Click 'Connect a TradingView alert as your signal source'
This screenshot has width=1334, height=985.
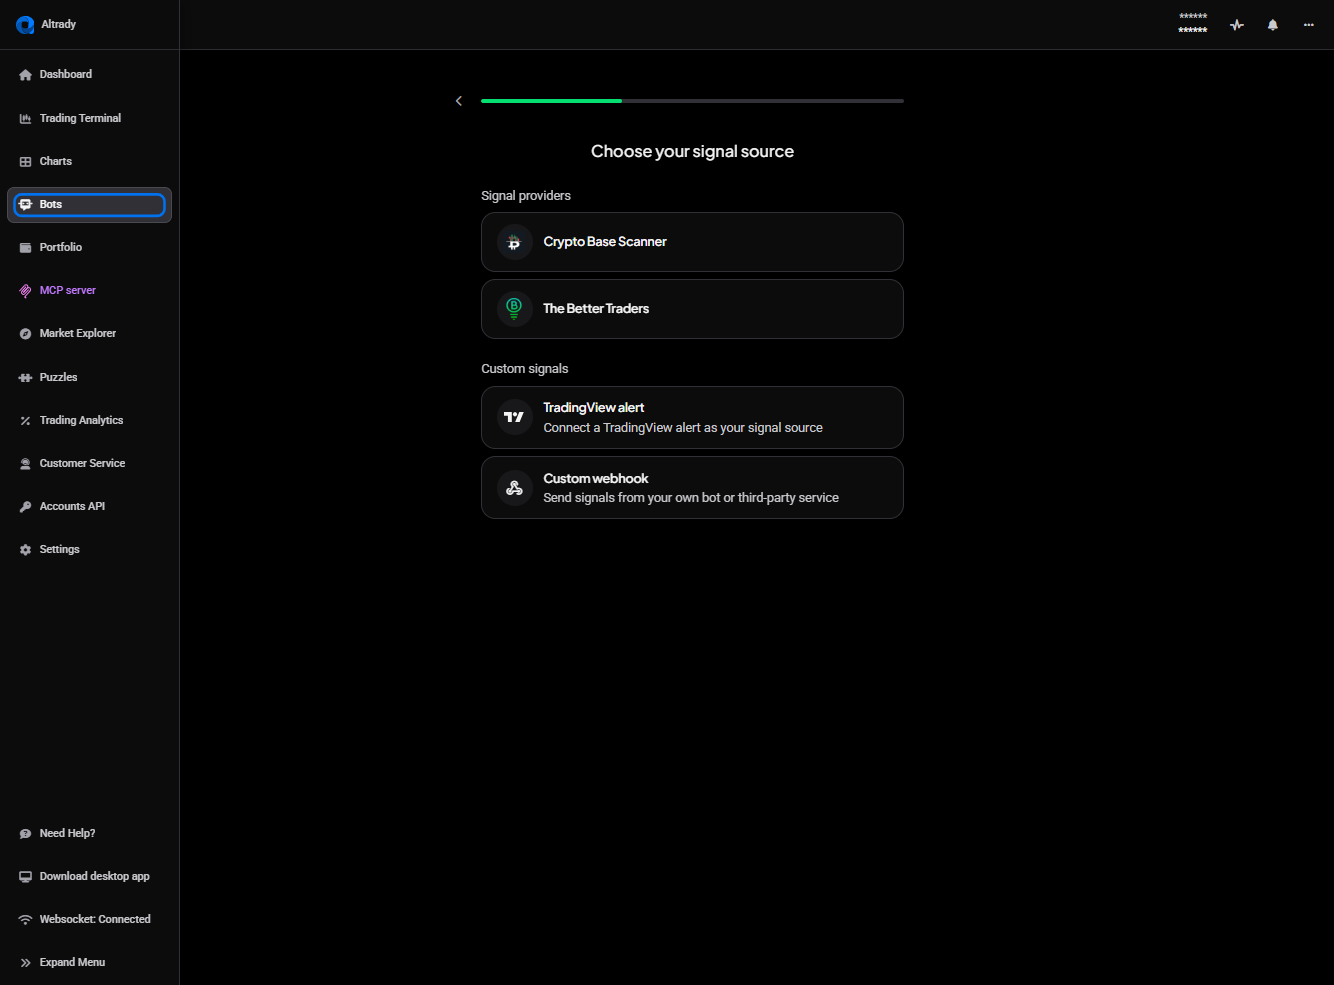click(683, 428)
